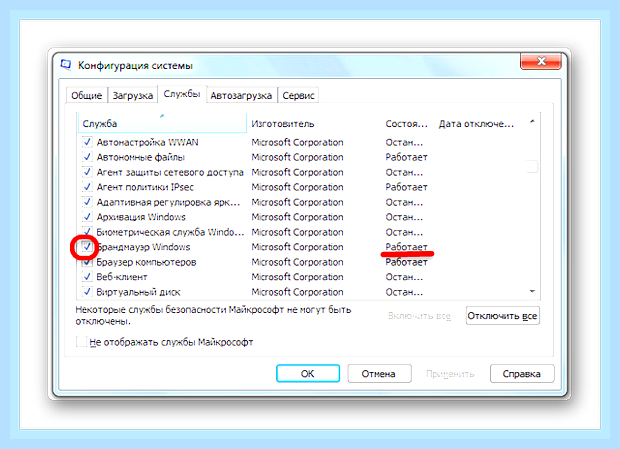Sort by the Изготовитель column header

pyautogui.click(x=314, y=123)
